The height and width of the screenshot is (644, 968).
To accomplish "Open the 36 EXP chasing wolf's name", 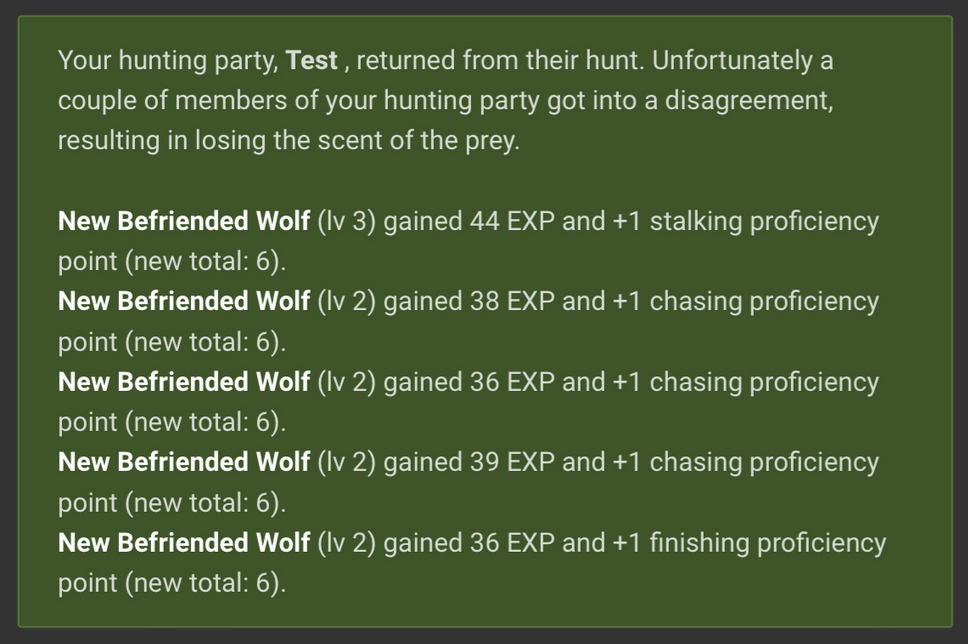I will 184,382.
